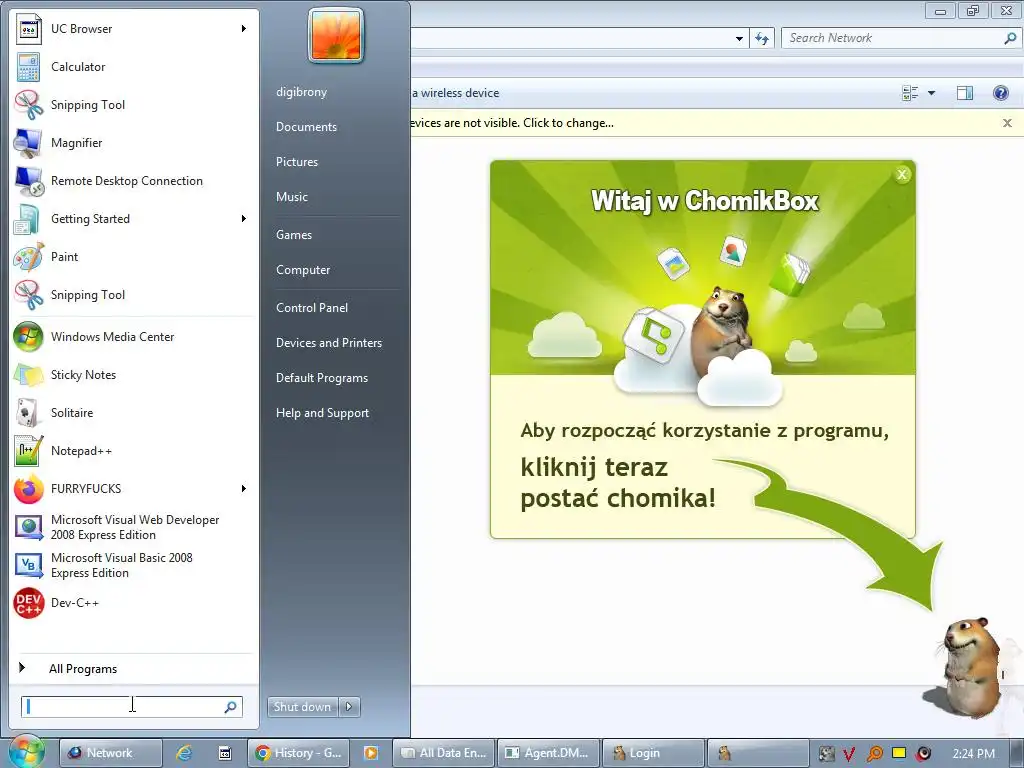Switch to Agent.DM... taskbar window

point(549,753)
